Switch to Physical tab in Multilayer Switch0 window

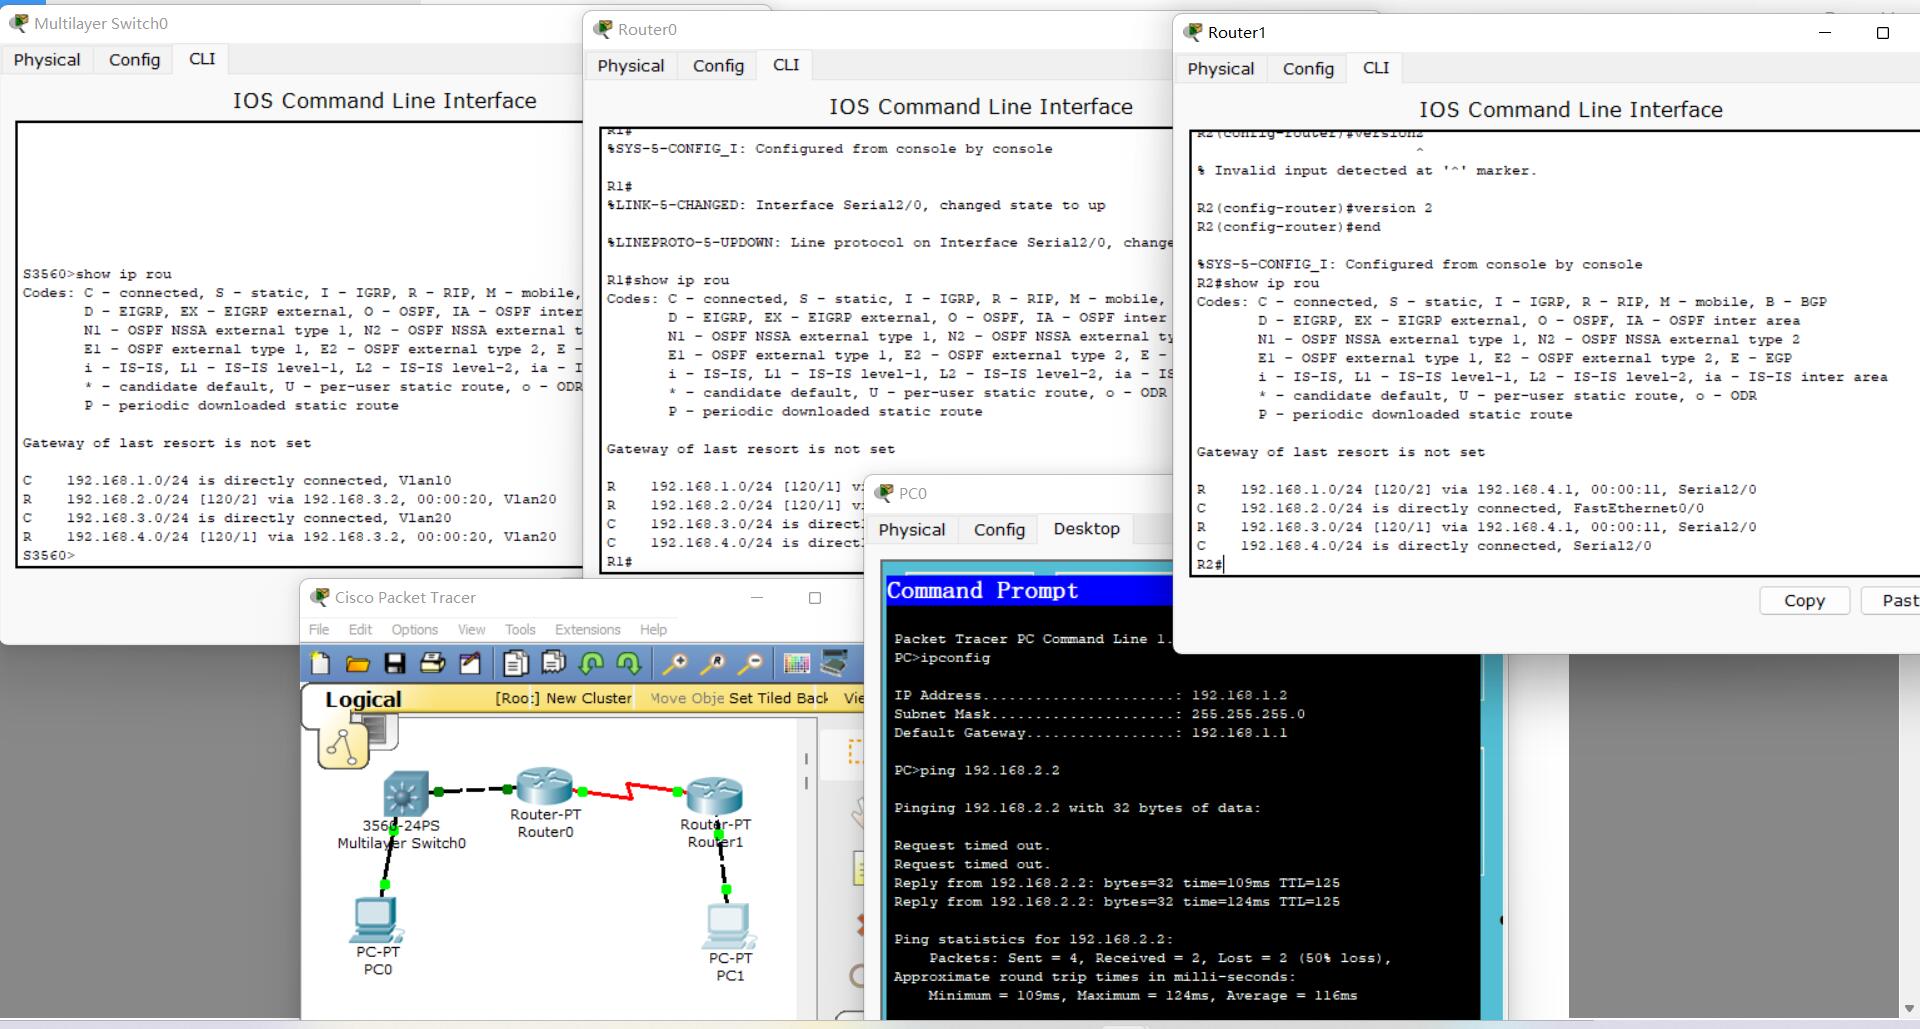pos(47,60)
